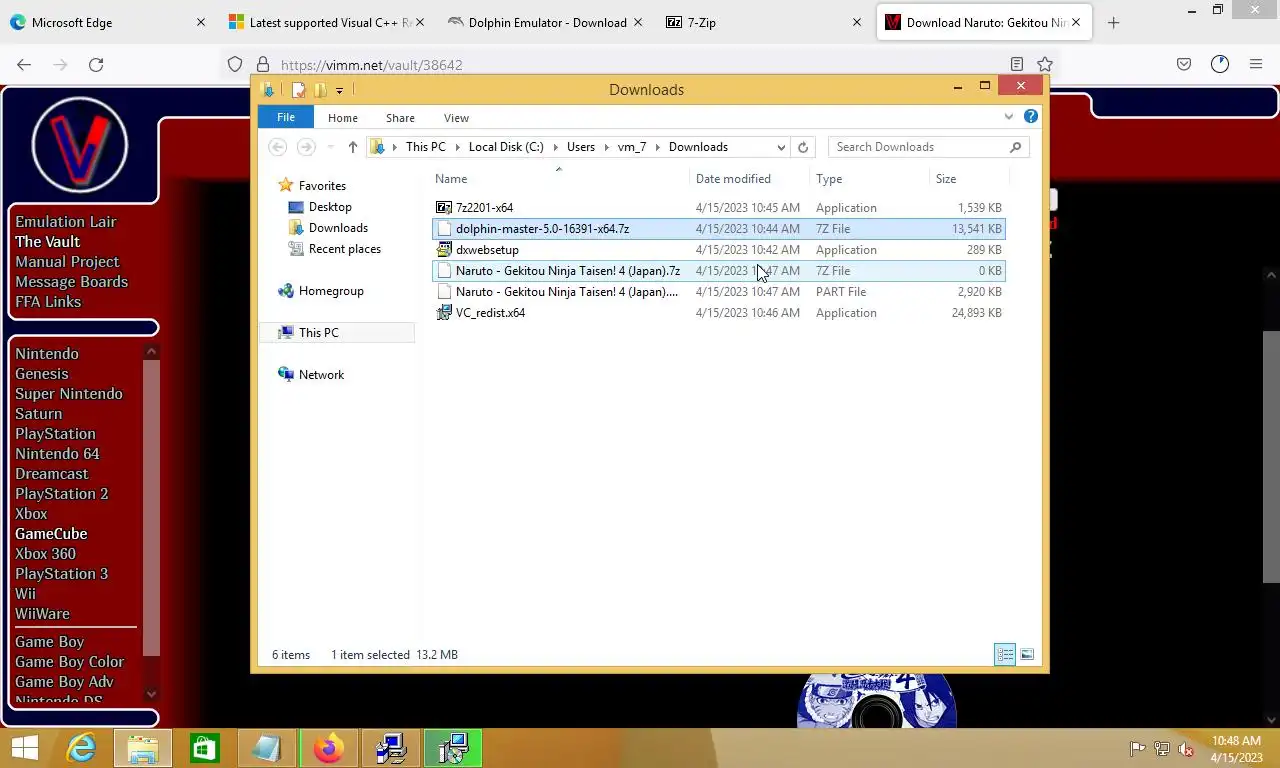Image resolution: width=1280 pixels, height=768 pixels.
Task: Click the muted volume tray icon
Action: (x=1186, y=749)
